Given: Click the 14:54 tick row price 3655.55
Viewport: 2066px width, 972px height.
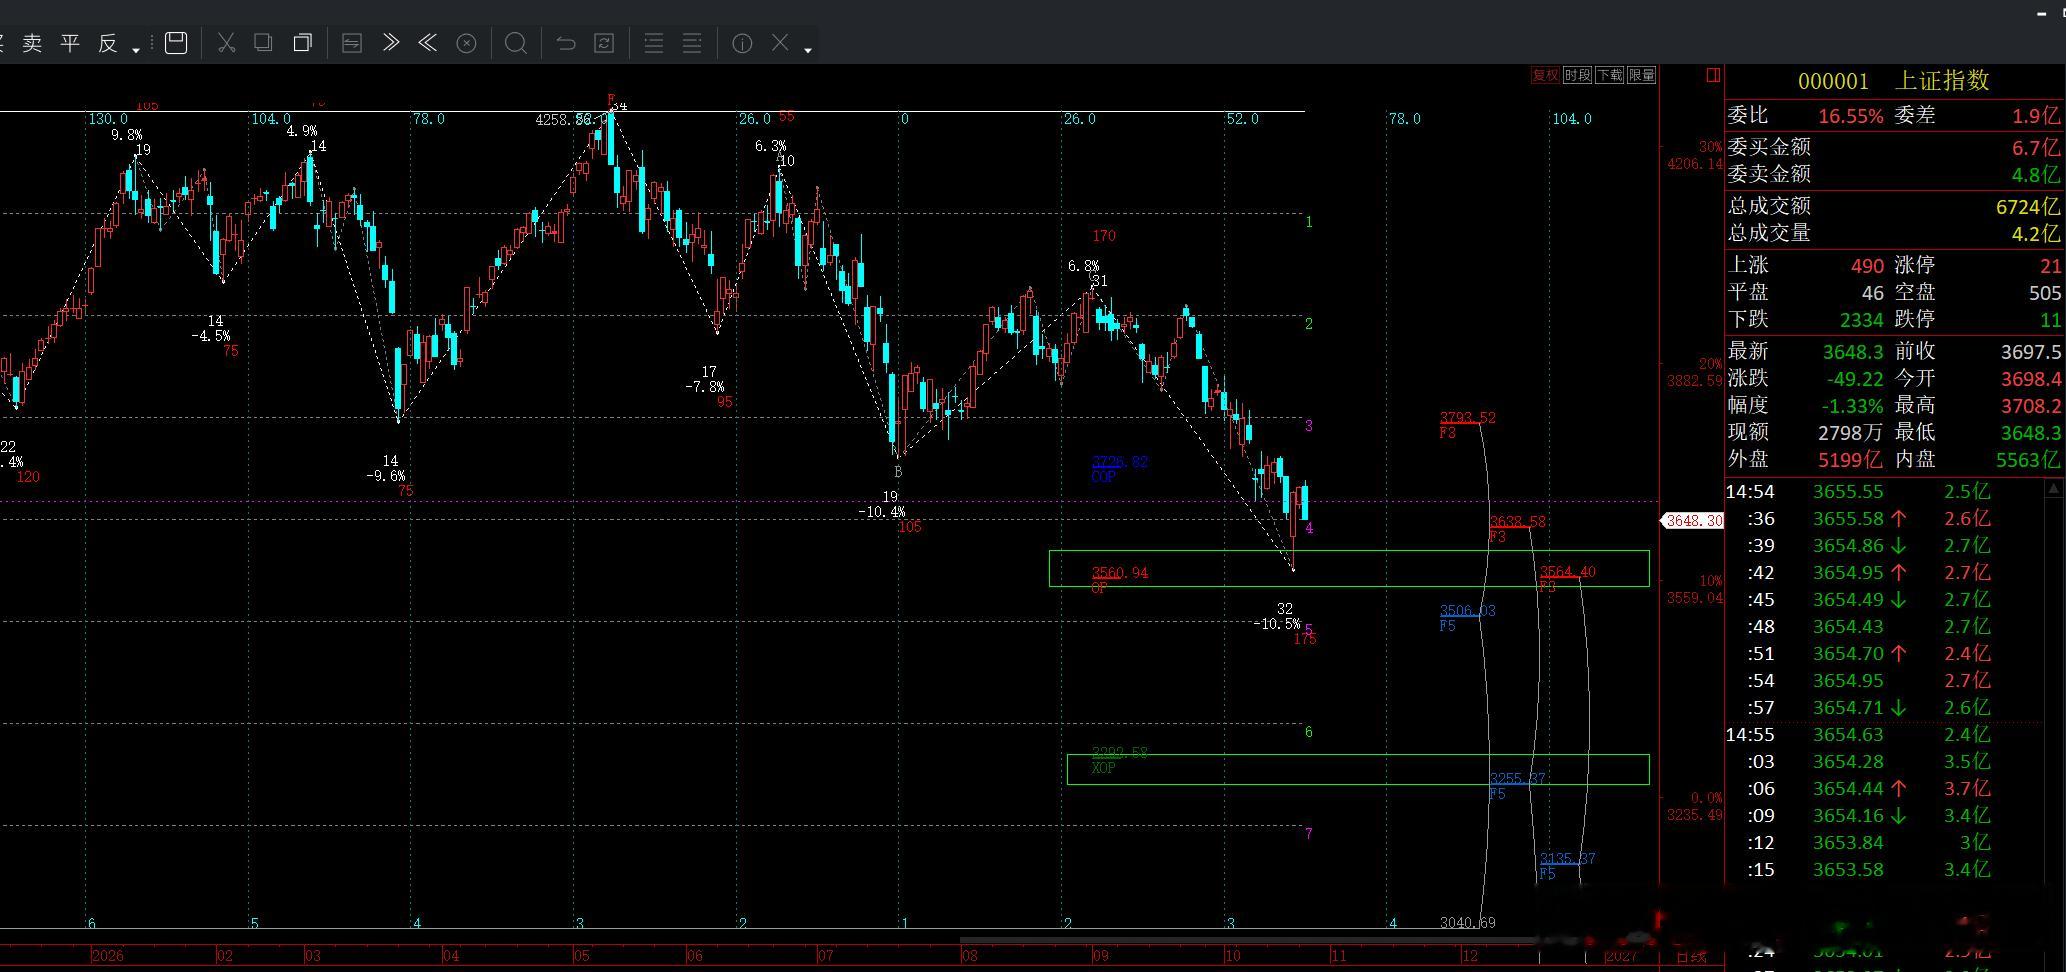Looking at the screenshot, I should 1848,492.
